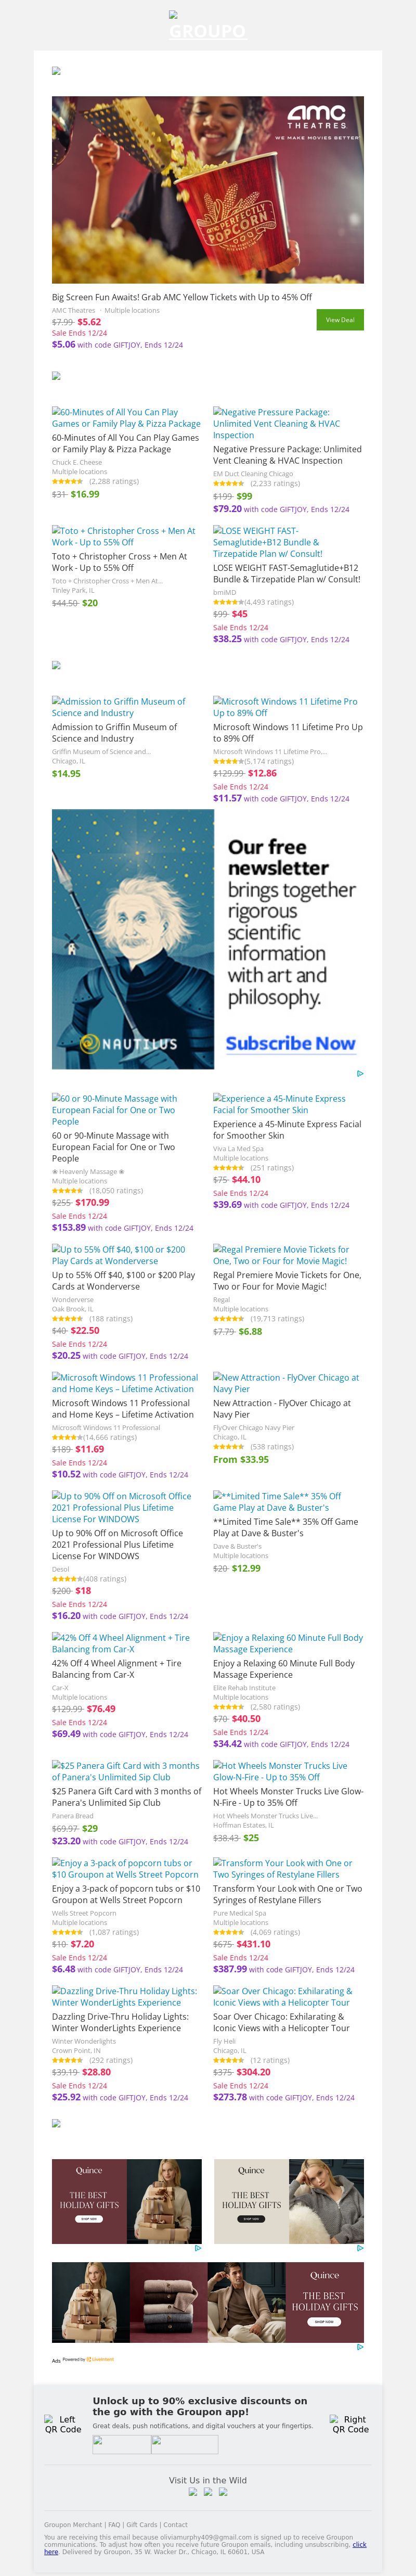Click the AMC Theatres popcorn banner image
The height and width of the screenshot is (2576, 416).
click(208, 190)
